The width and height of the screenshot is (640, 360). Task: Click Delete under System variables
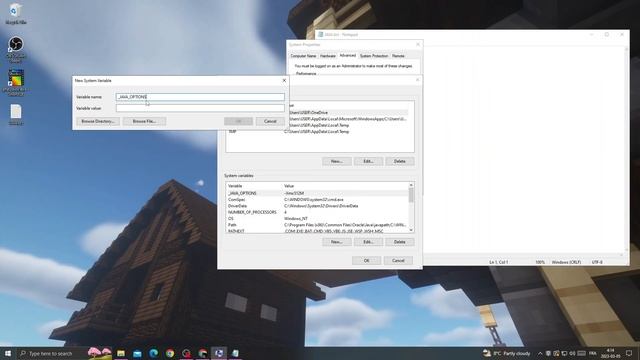click(x=400, y=242)
